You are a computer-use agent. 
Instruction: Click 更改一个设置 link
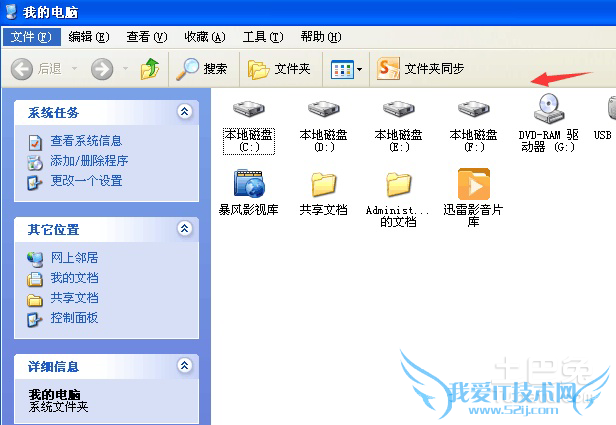point(86,181)
